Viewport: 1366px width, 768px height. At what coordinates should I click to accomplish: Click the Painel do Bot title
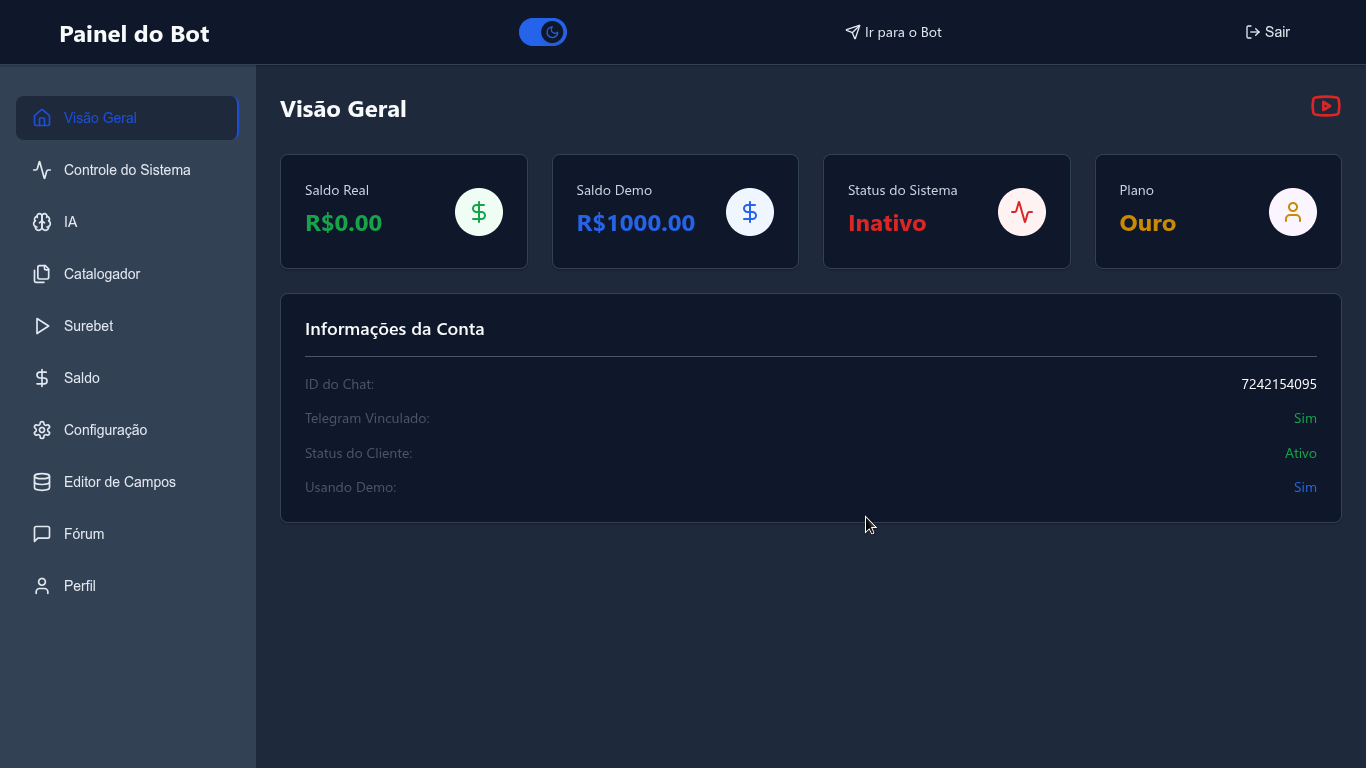pos(134,34)
